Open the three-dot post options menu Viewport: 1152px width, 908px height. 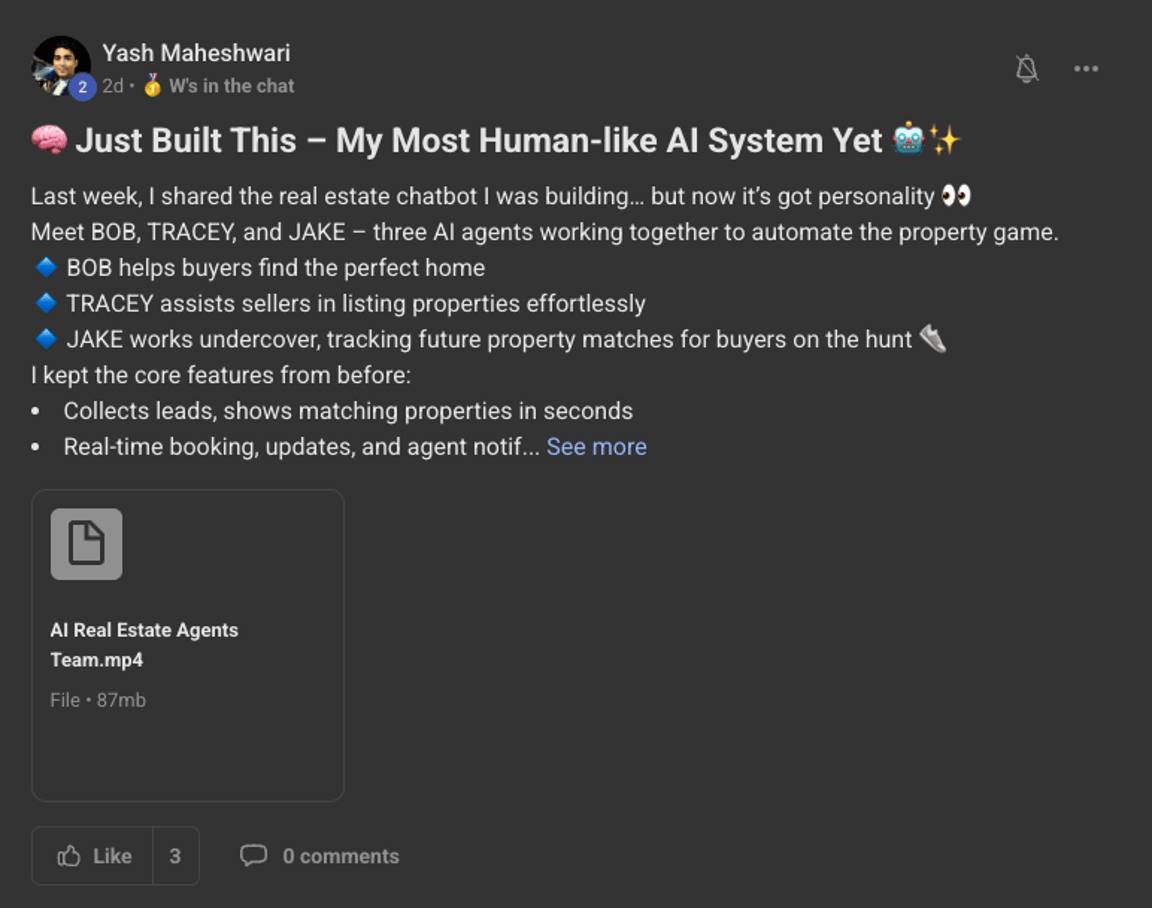tap(1086, 69)
